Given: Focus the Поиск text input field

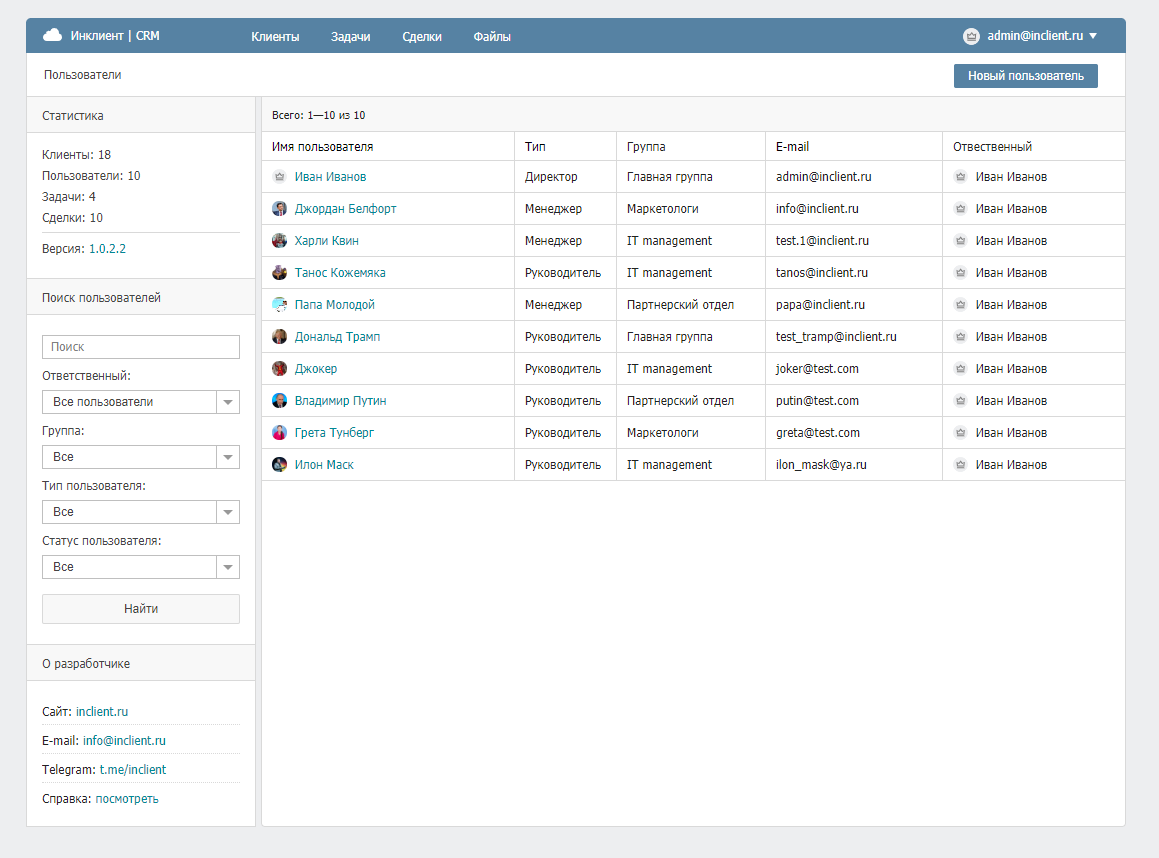Looking at the screenshot, I should coord(140,347).
